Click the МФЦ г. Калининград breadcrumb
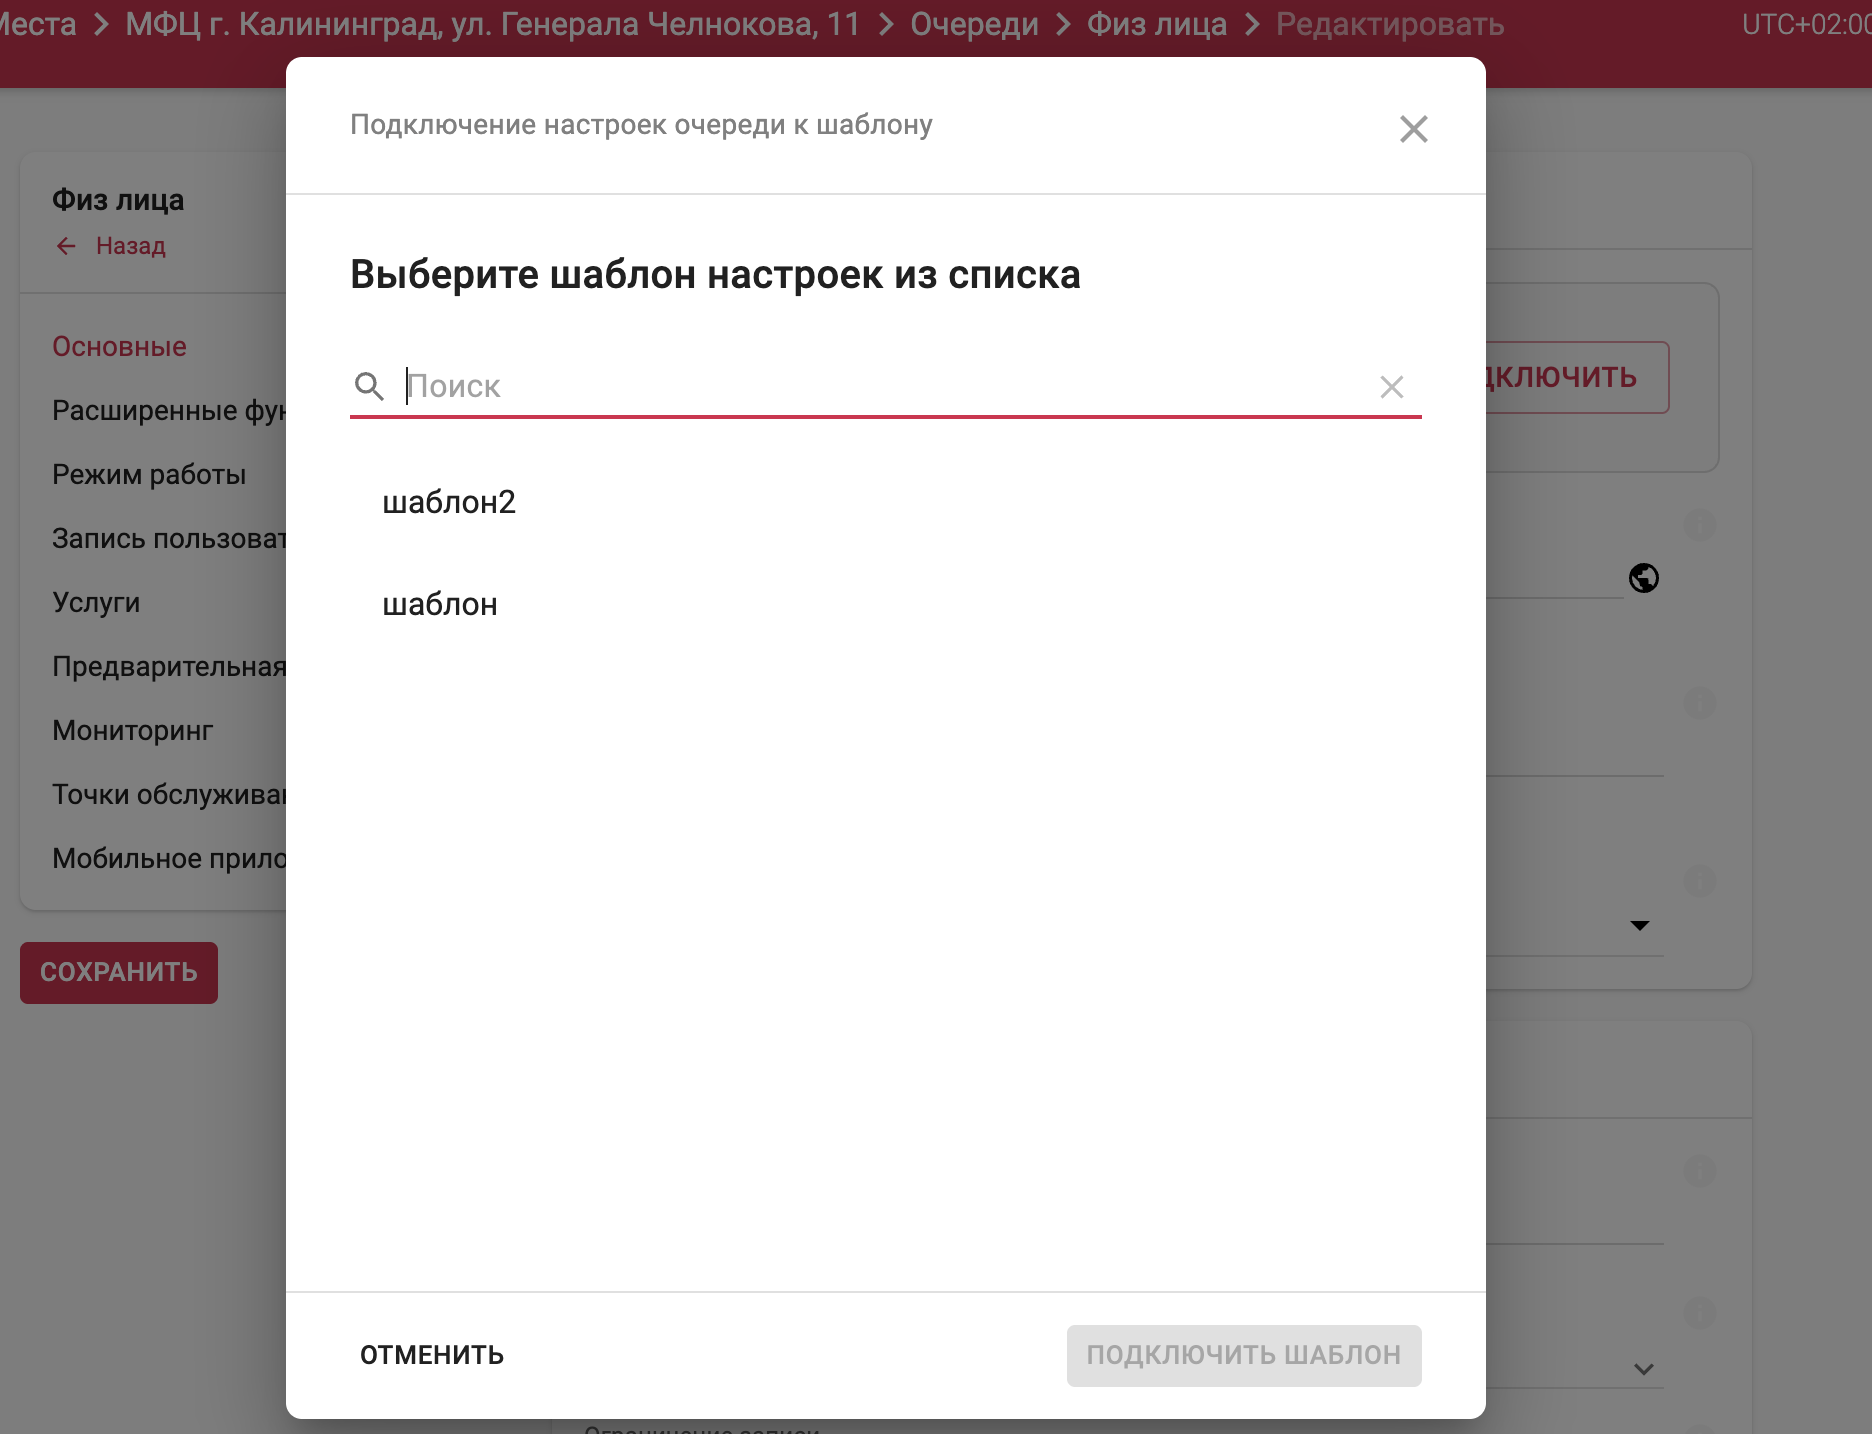1872x1434 pixels. (x=492, y=24)
